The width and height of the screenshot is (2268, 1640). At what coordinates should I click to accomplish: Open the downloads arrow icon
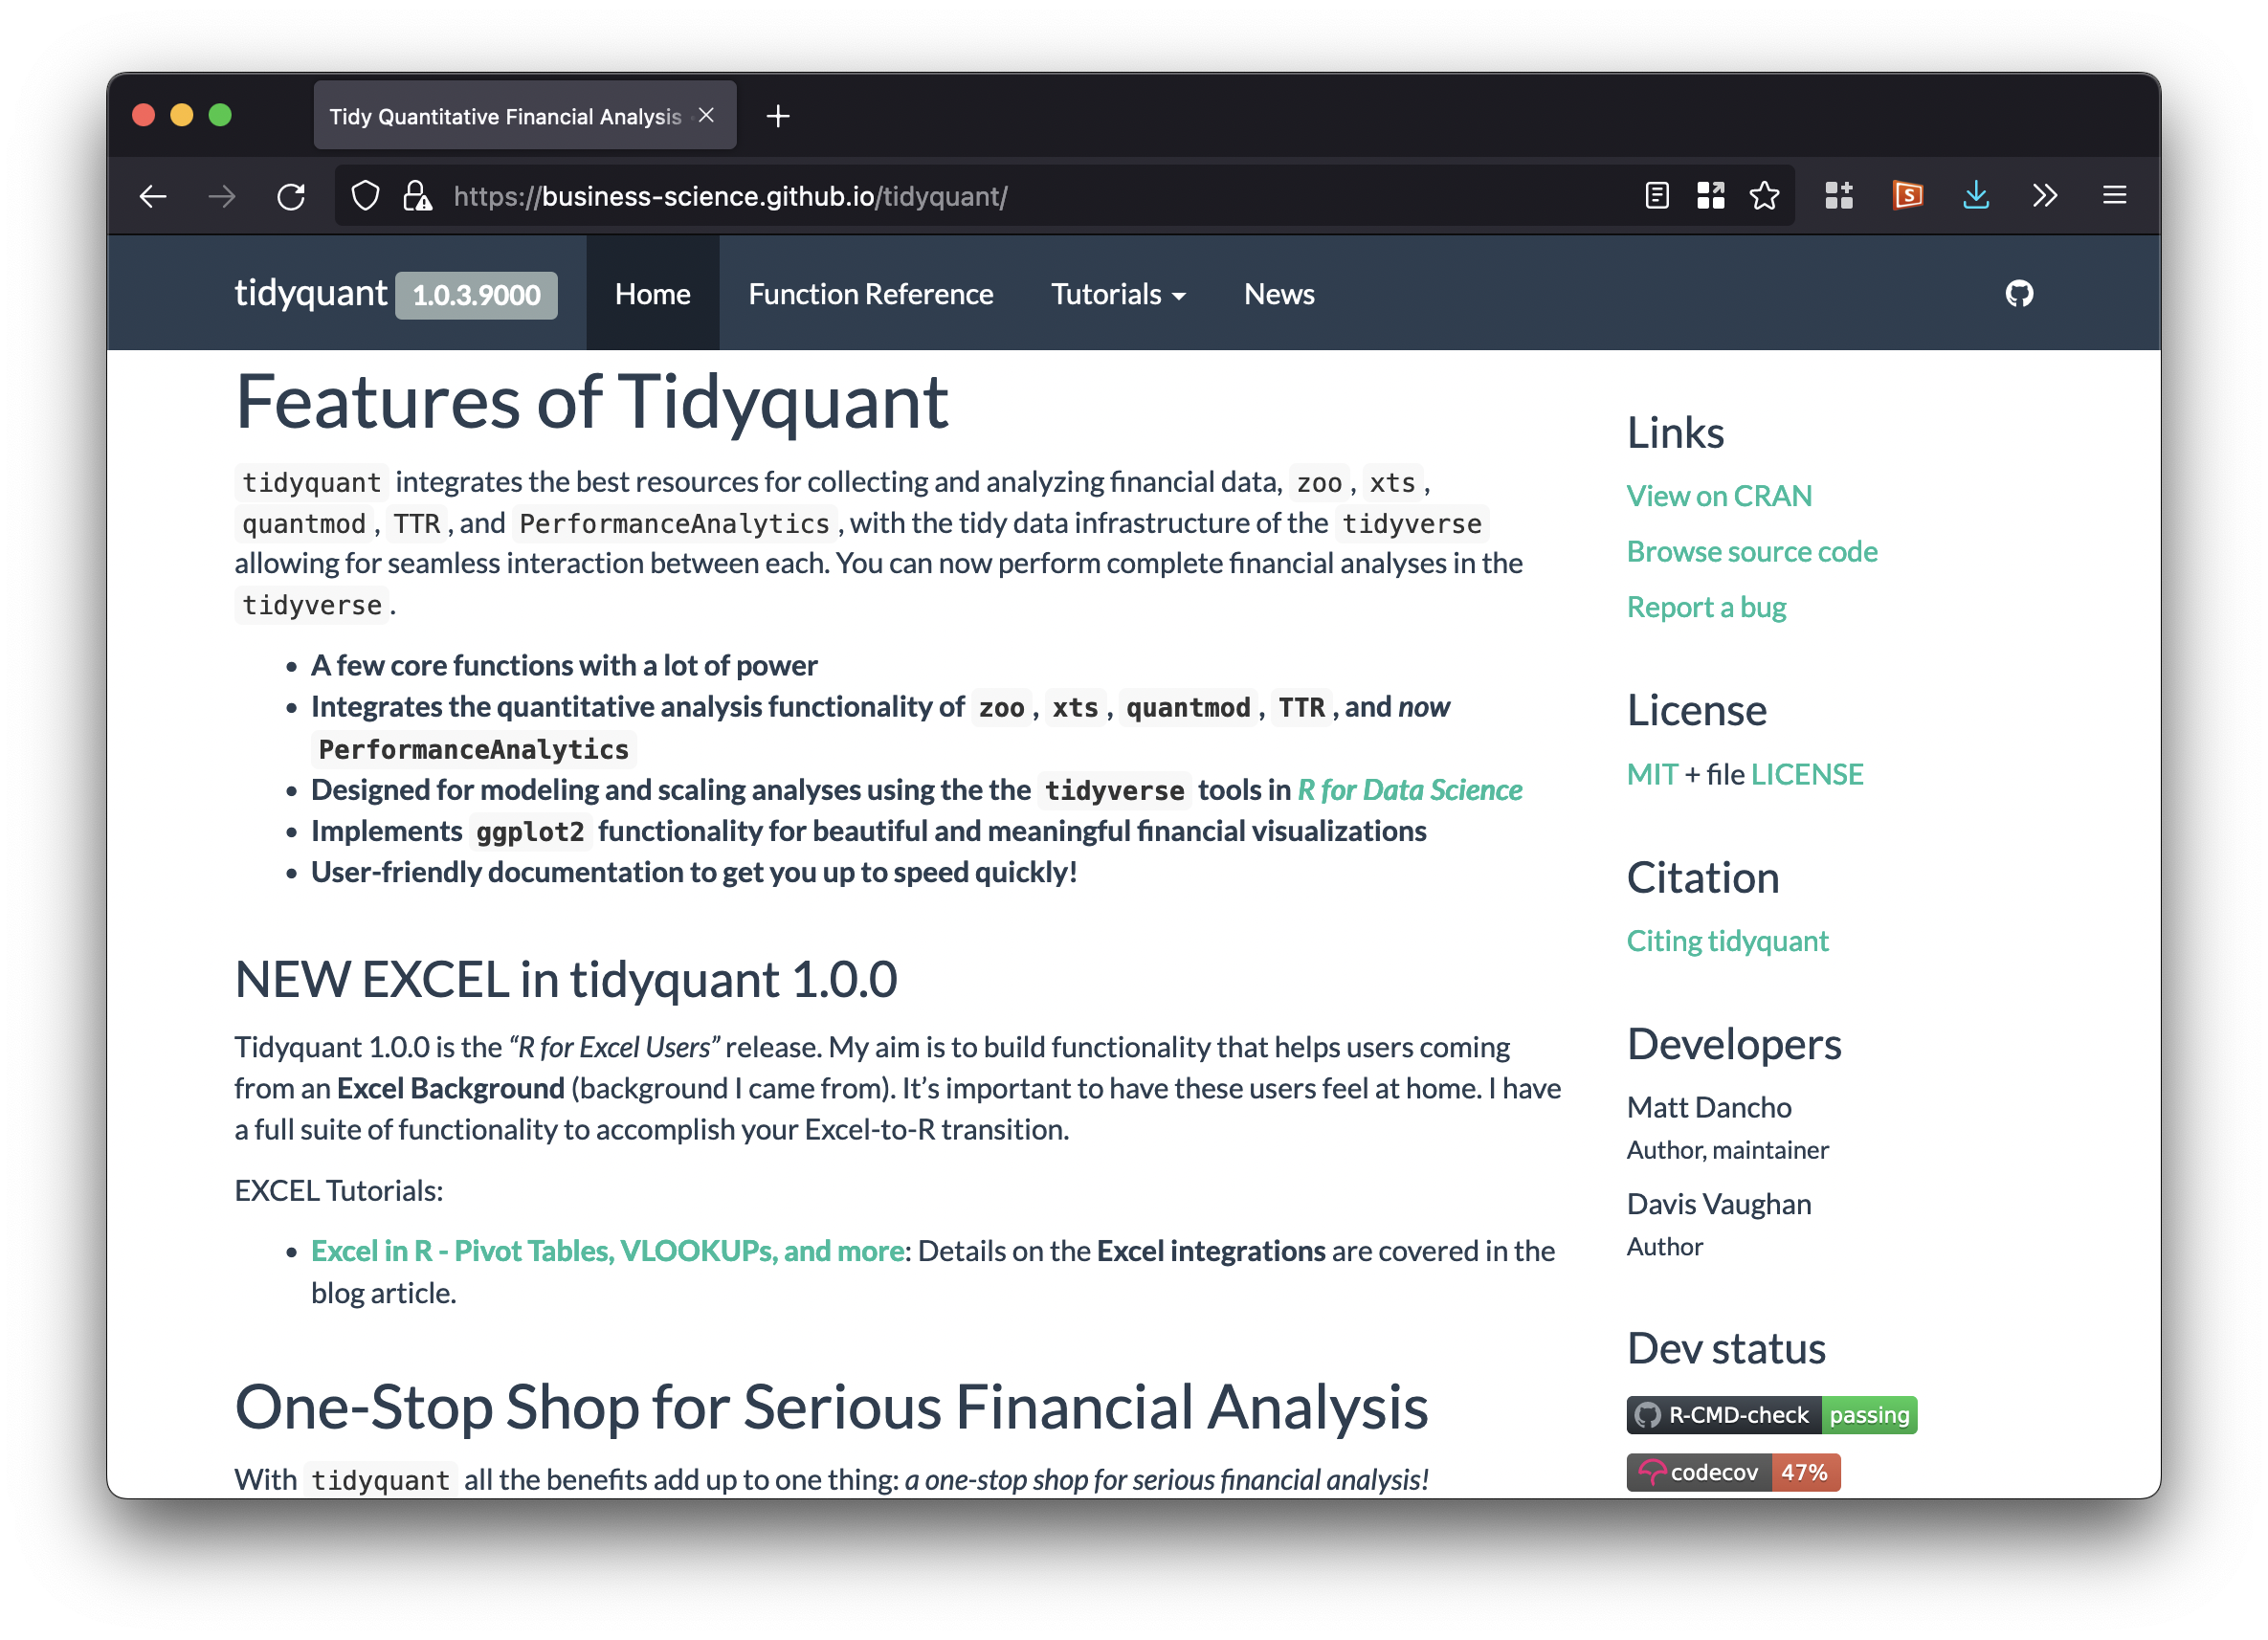point(1976,195)
